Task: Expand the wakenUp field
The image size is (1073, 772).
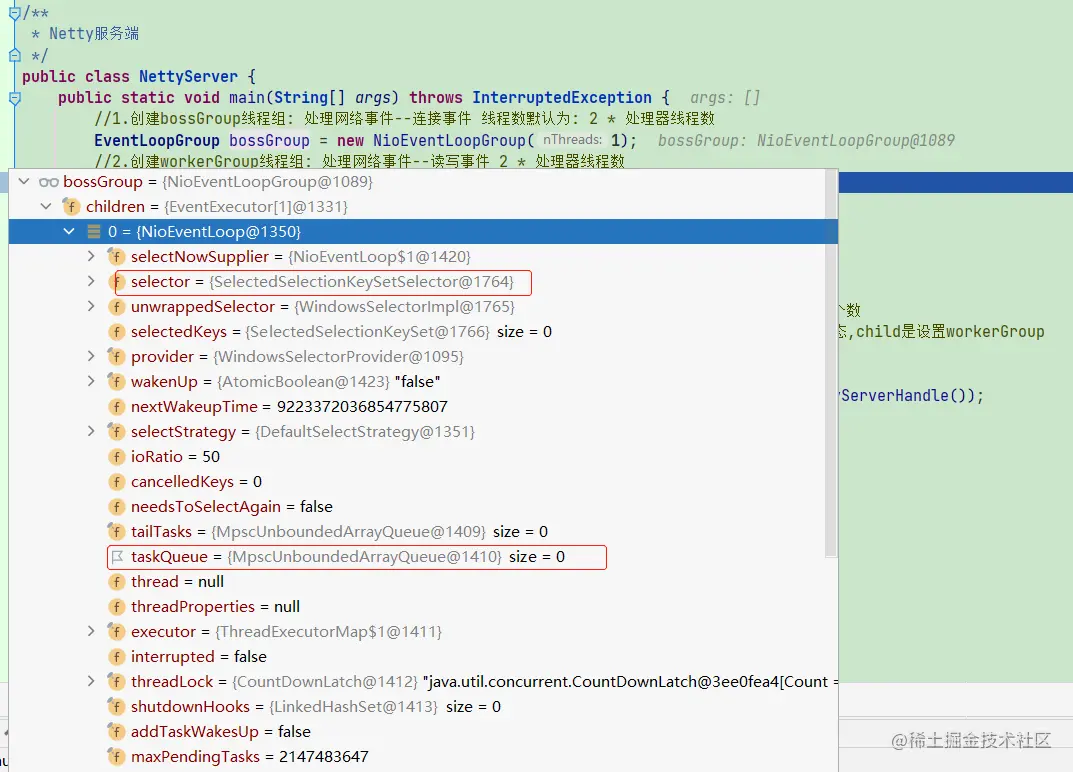Action: pos(91,381)
